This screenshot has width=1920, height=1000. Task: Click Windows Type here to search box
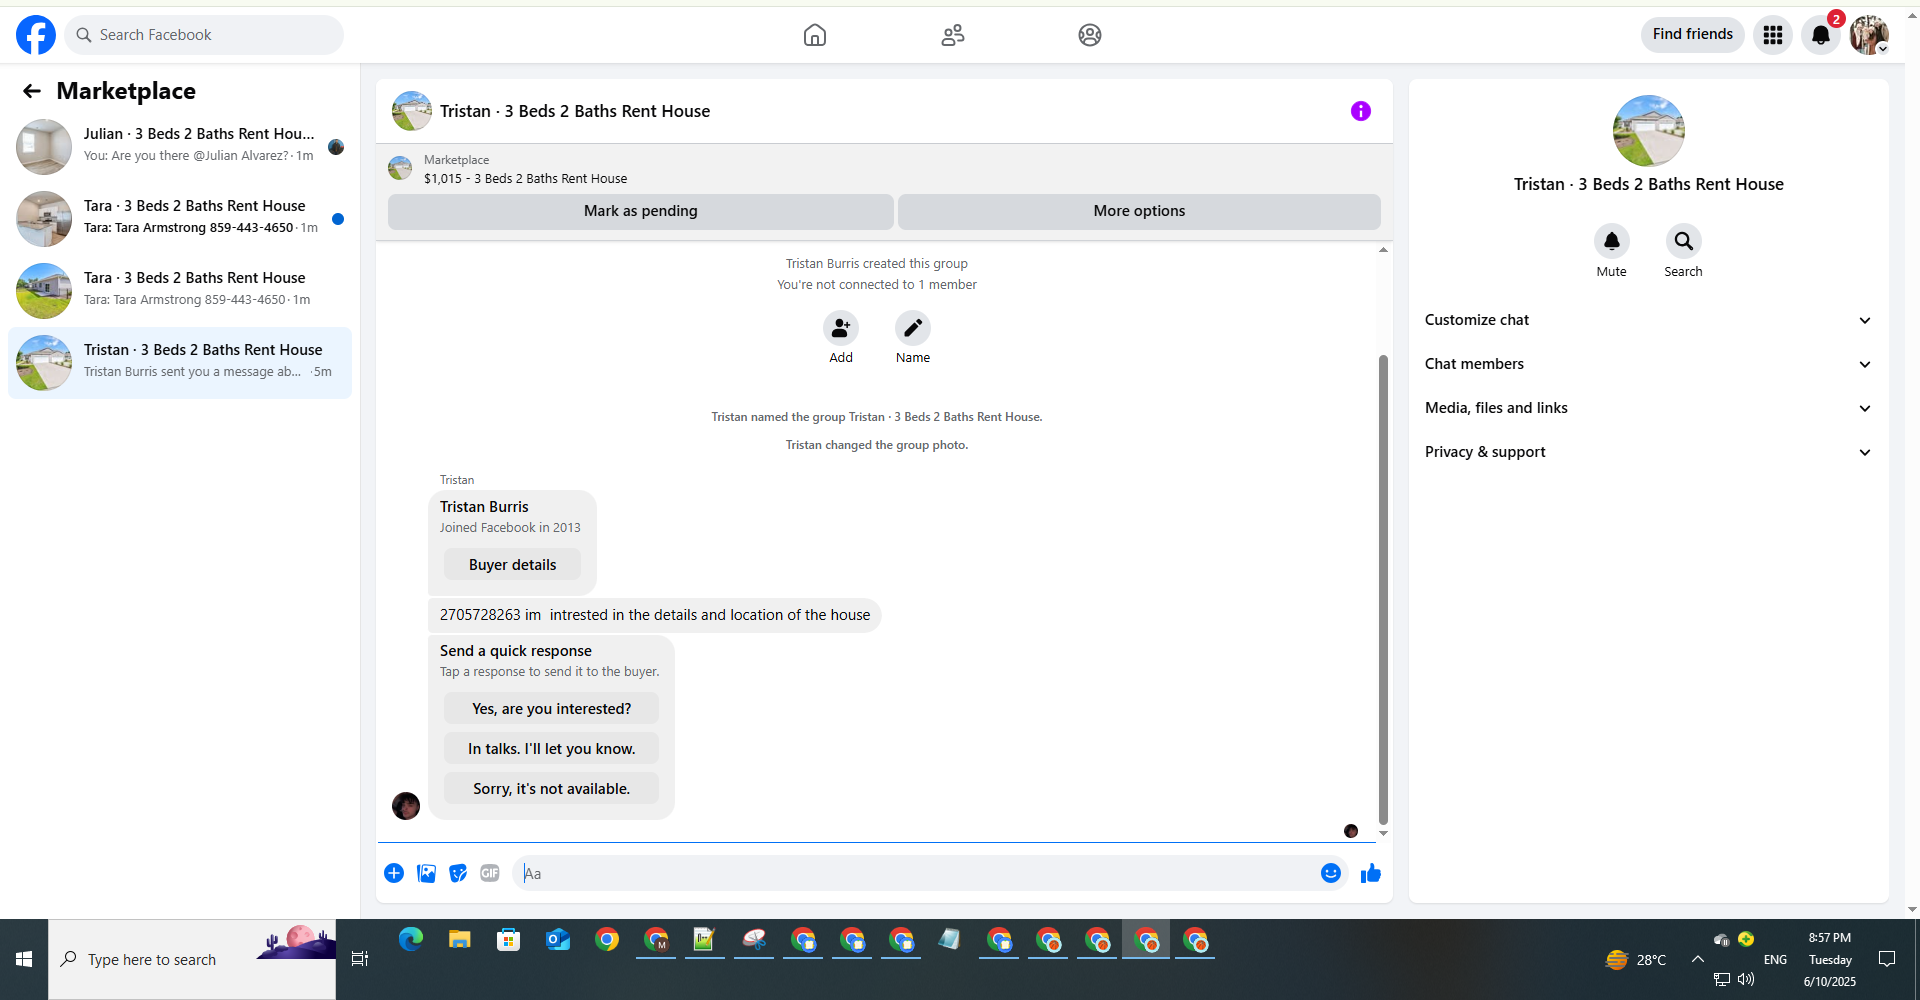[x=192, y=959]
